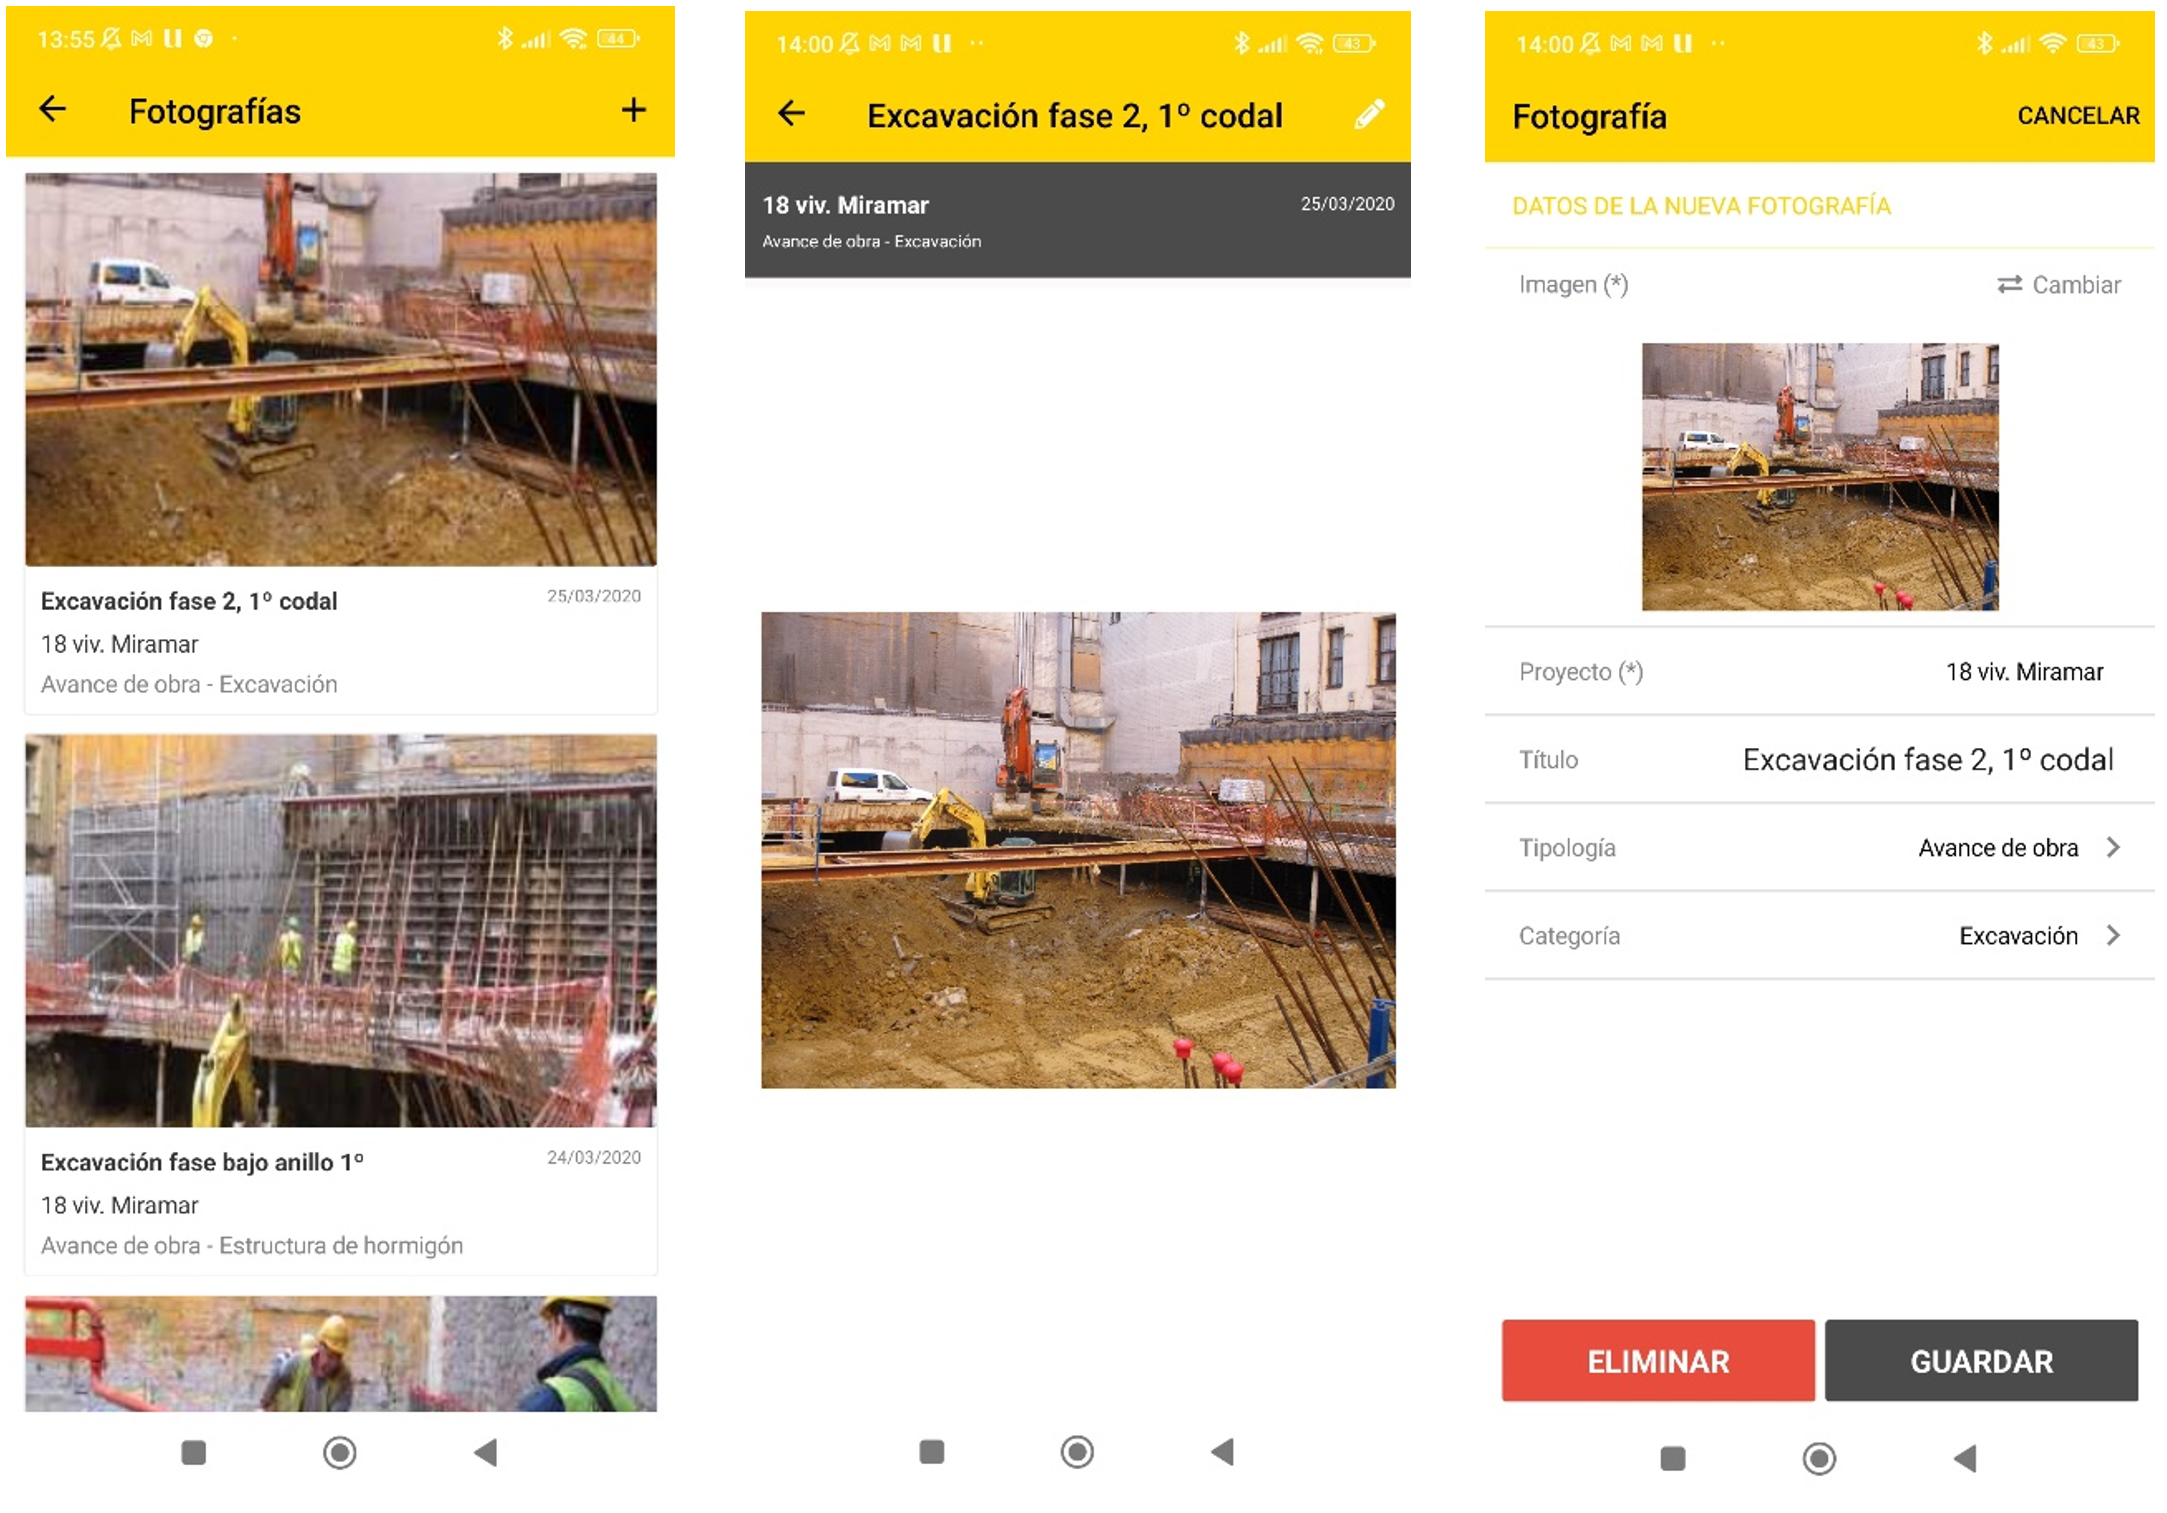Open the Excavación fase 2 photo card thumbnail

[x=341, y=370]
